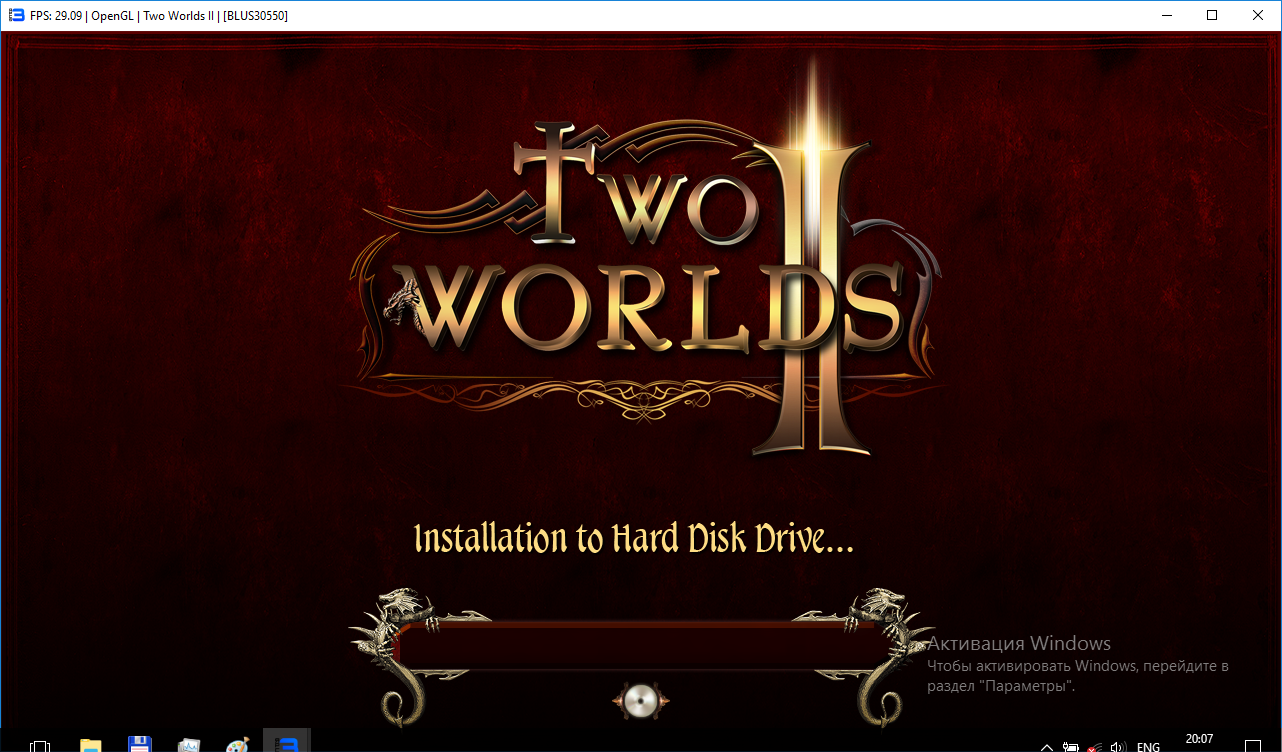
Task: Minimize the Two Worlds II window
Action: (1166, 15)
